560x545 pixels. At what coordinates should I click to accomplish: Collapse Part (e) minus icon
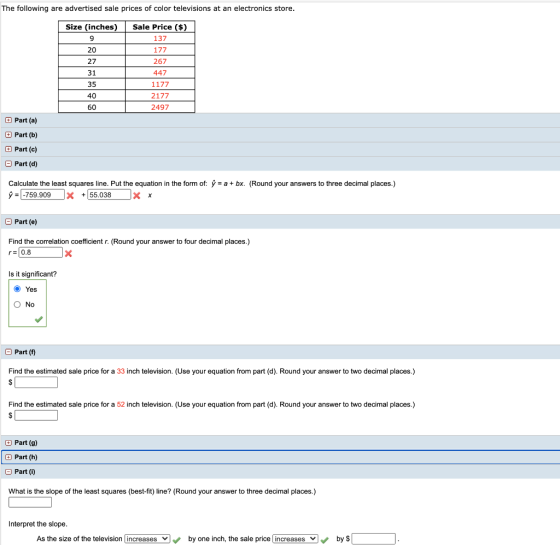click(8, 222)
